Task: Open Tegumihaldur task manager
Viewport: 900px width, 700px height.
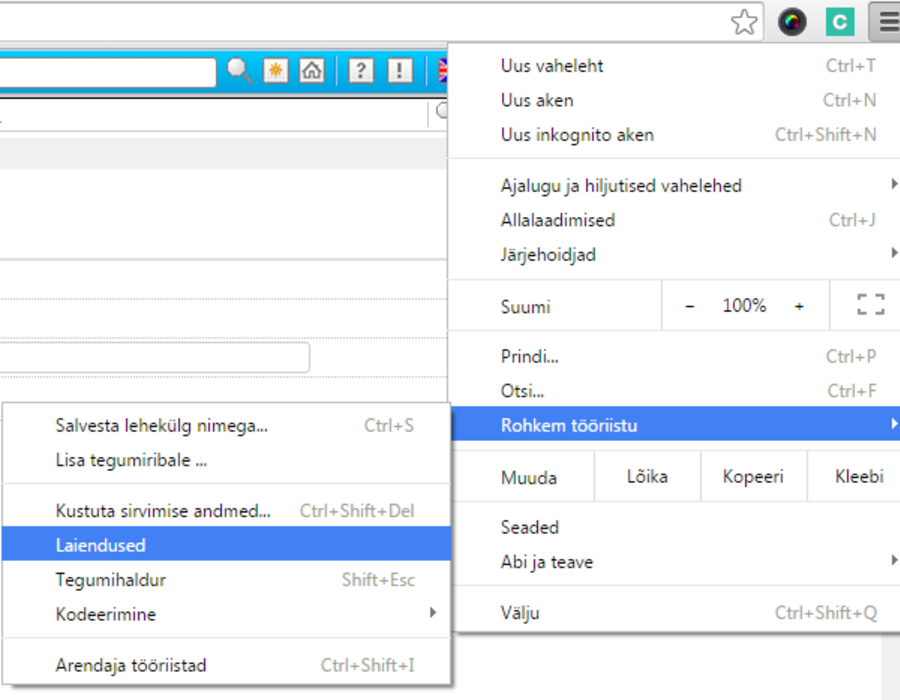Action: [x=226, y=580]
